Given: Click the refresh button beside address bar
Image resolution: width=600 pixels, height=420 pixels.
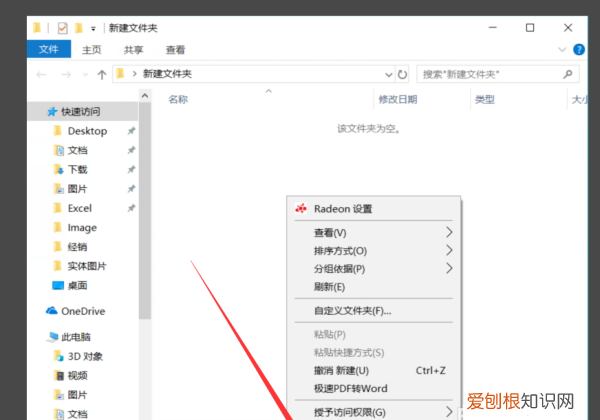Looking at the screenshot, I should coord(402,74).
